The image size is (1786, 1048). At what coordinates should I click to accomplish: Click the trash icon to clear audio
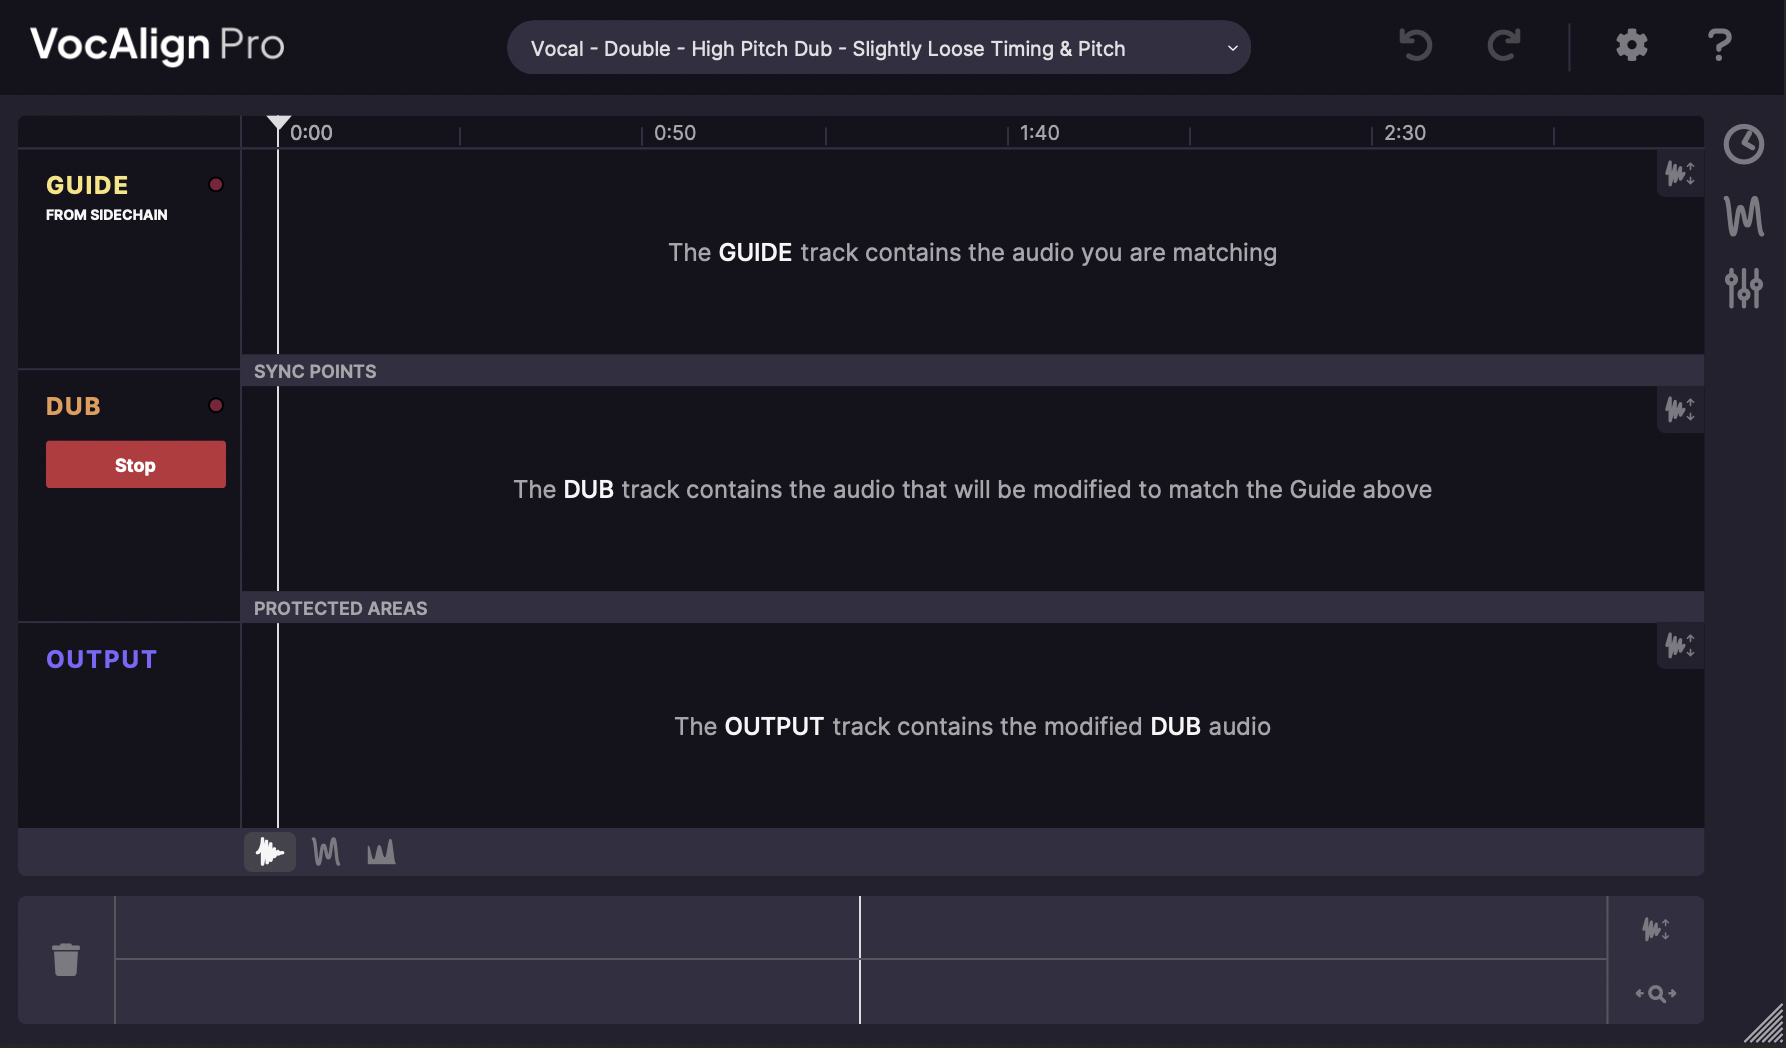coord(67,958)
